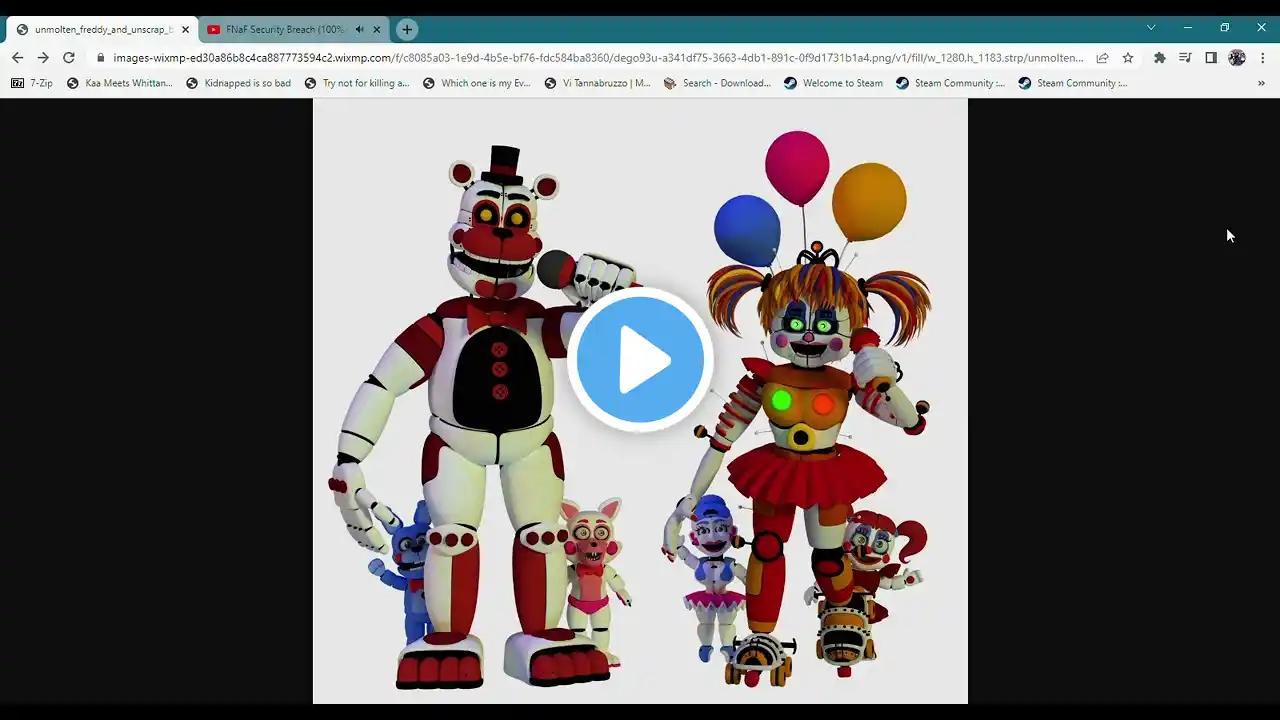Open the Chrome profile avatar
The width and height of the screenshot is (1280, 720).
(x=1237, y=58)
